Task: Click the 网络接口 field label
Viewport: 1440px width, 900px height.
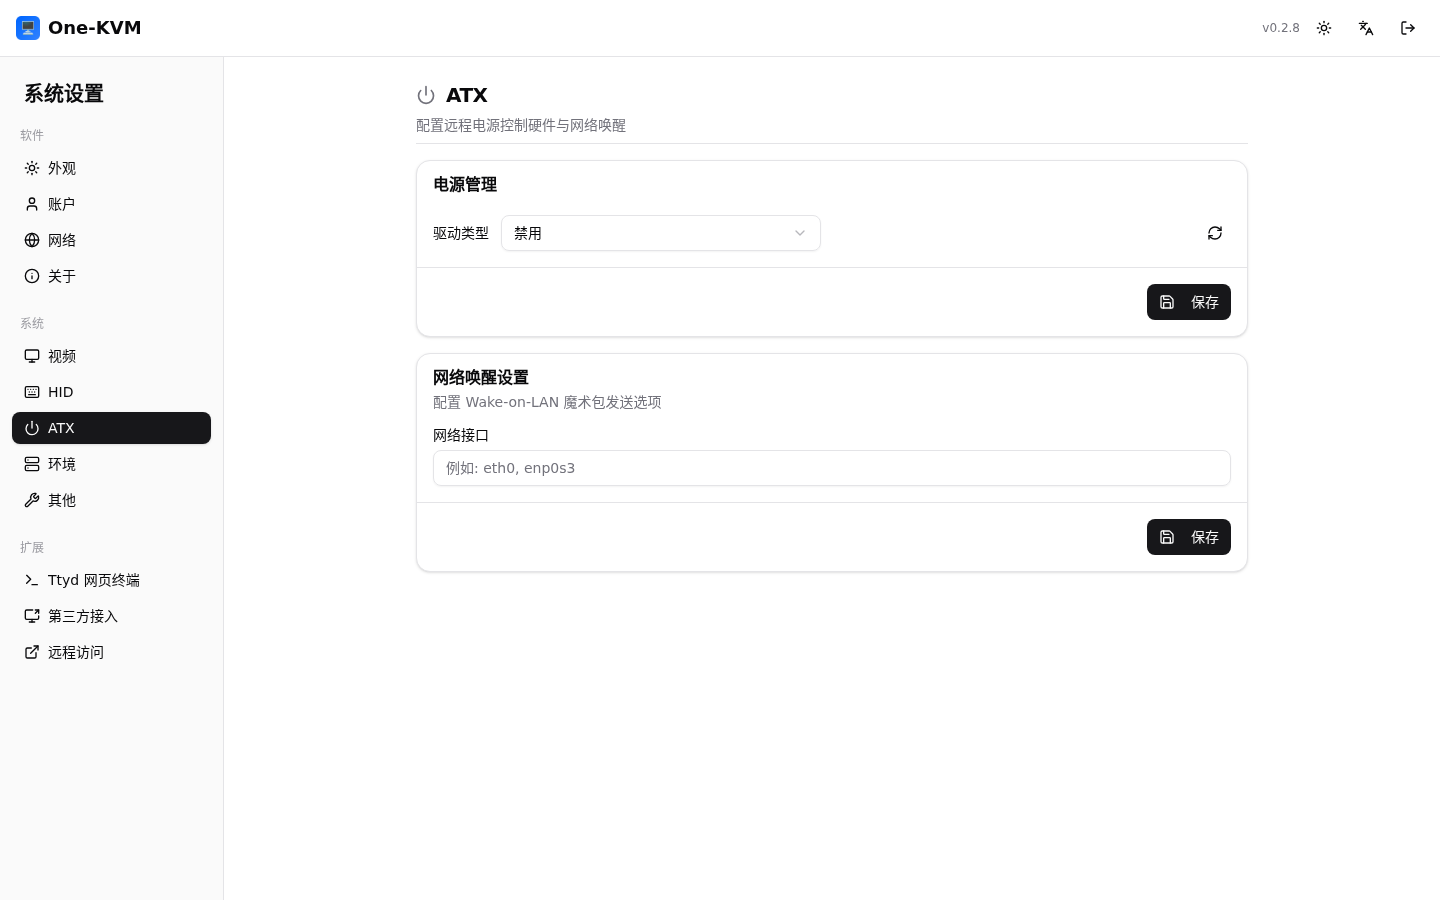Action: coord(461,435)
